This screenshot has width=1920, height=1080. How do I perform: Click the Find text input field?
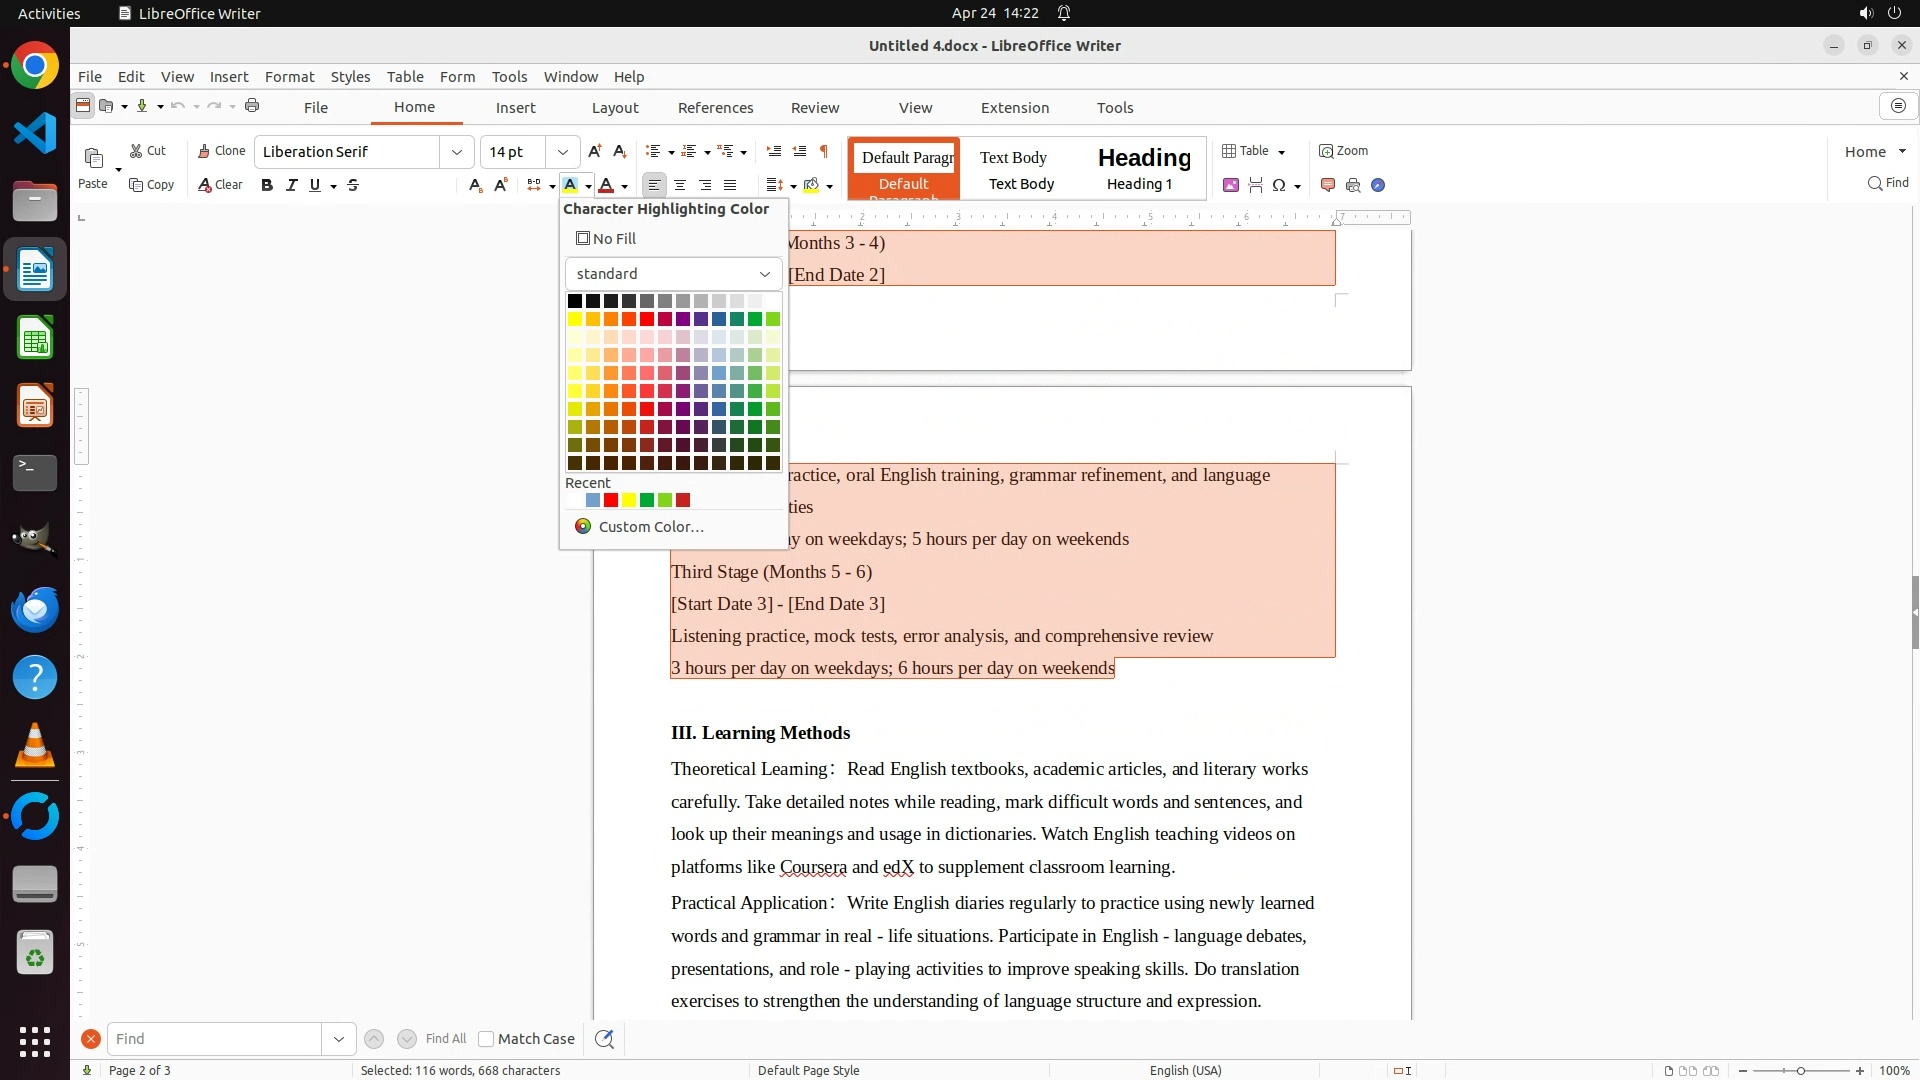pos(214,1039)
